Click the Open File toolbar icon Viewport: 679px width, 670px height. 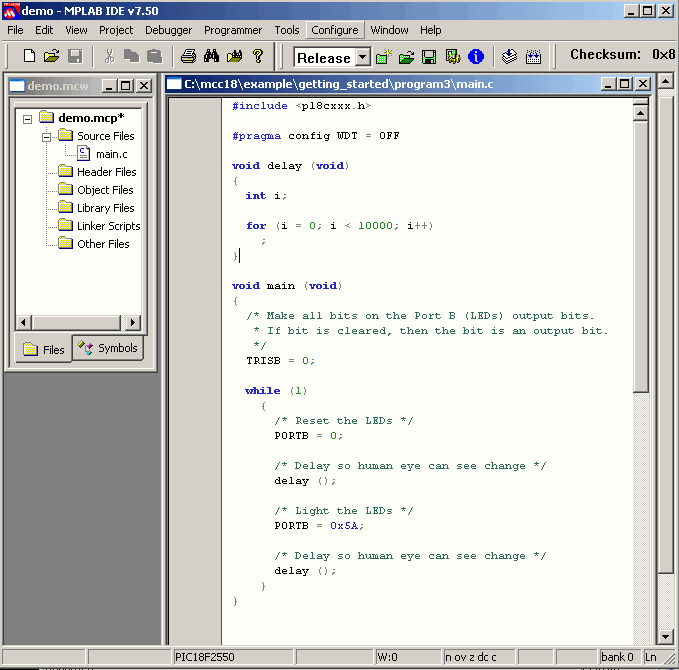[x=52, y=56]
